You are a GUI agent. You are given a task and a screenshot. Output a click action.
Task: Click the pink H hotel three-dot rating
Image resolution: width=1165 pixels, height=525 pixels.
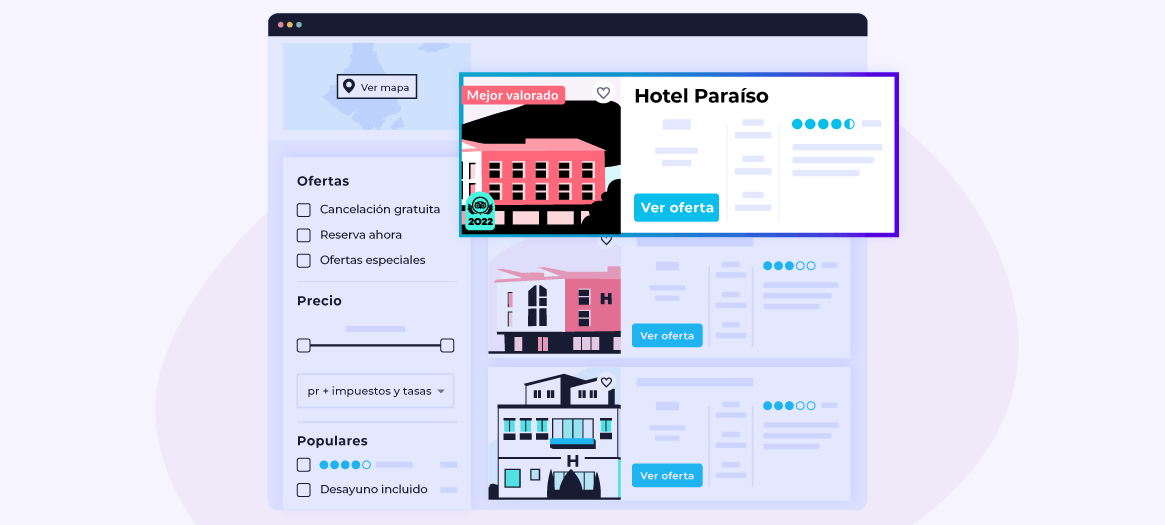click(789, 265)
